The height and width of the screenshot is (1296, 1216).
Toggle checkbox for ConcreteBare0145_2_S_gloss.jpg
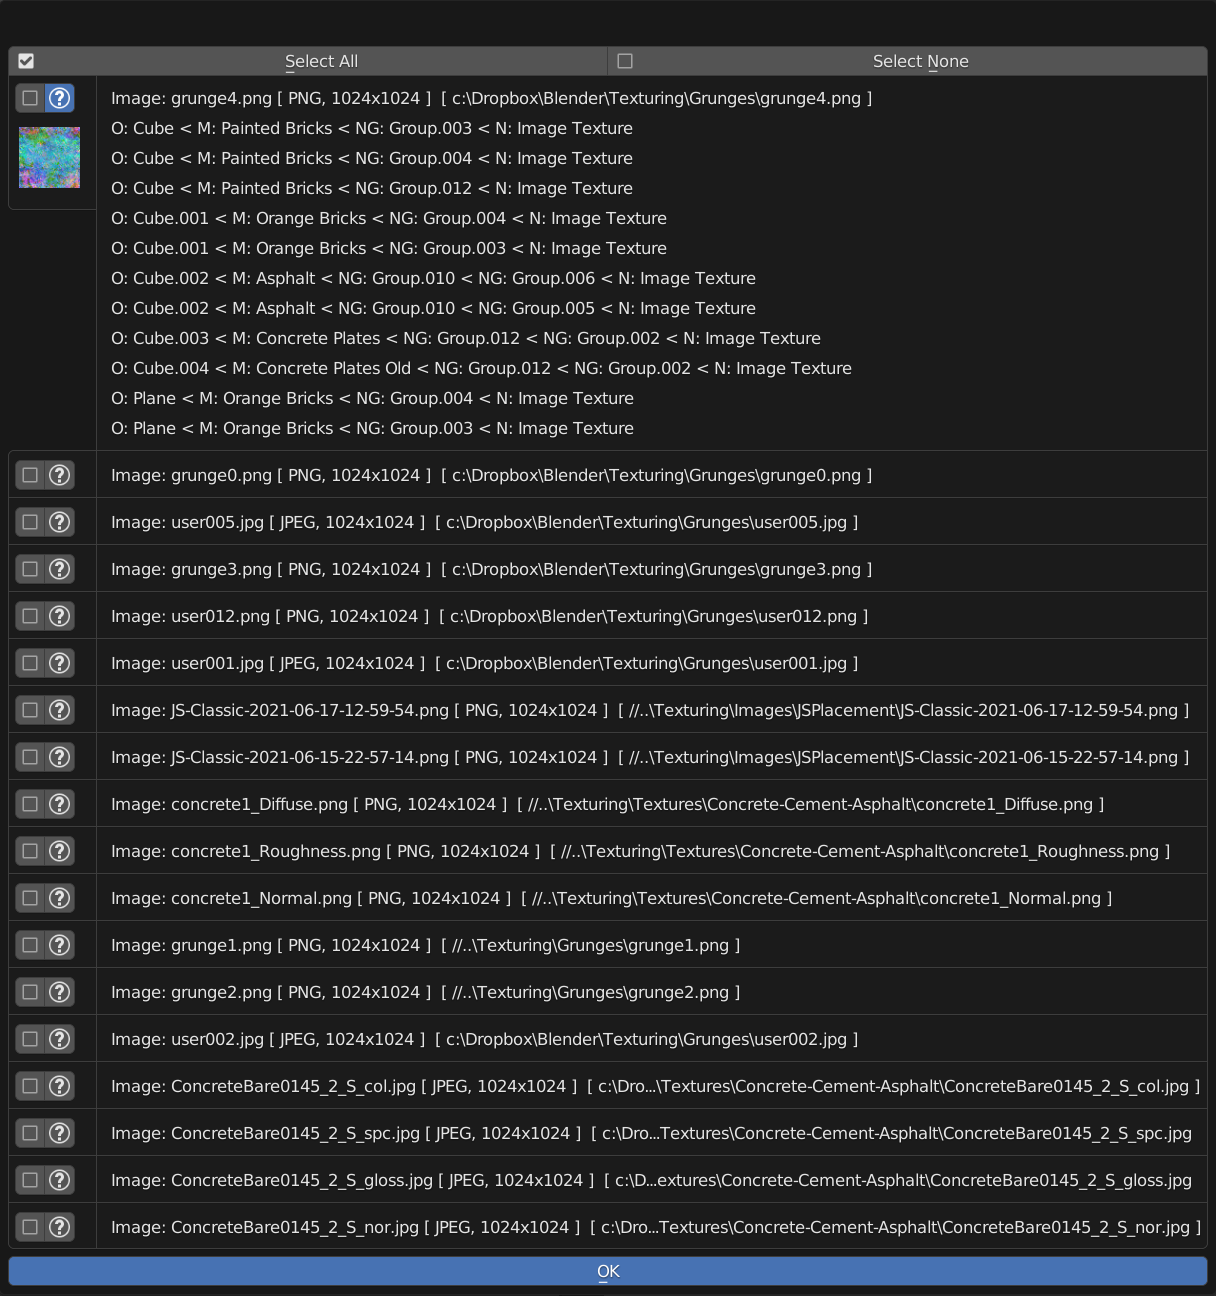pyautogui.click(x=30, y=1180)
